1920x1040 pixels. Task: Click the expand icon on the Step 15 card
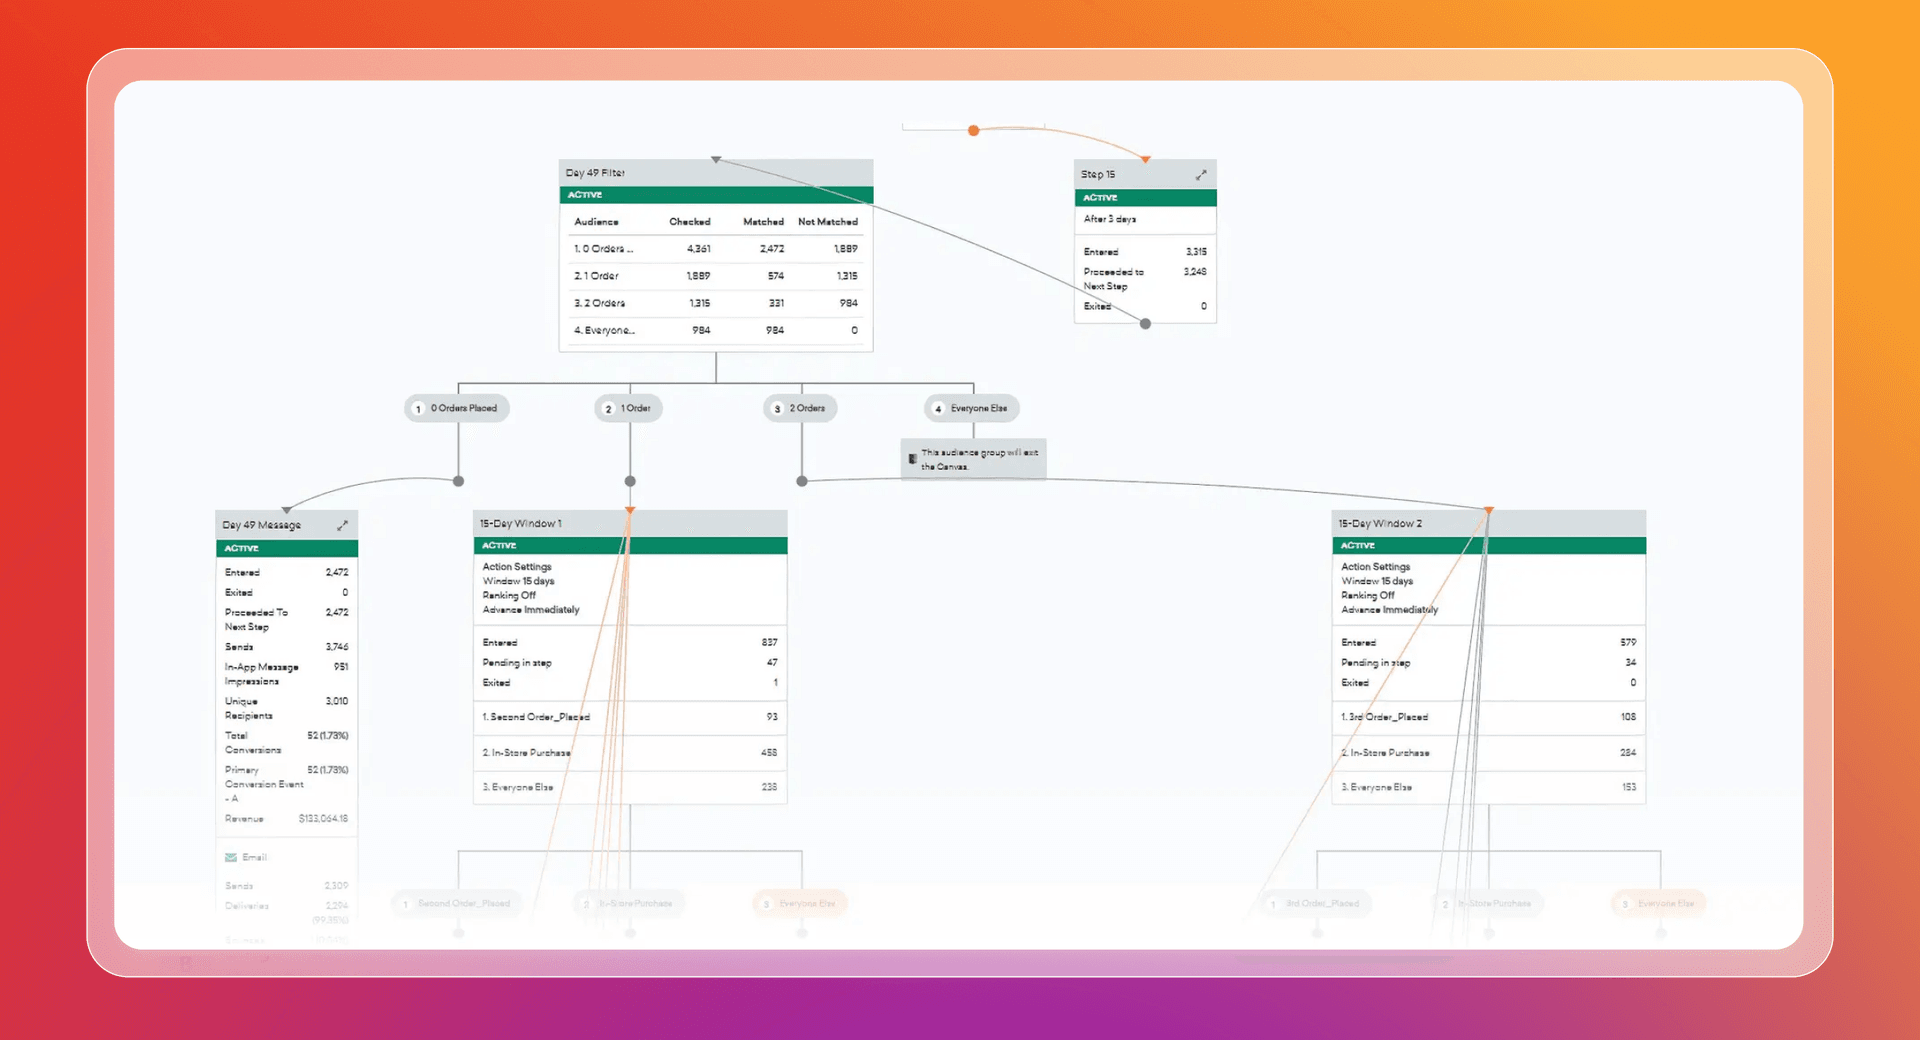pos(1201,173)
